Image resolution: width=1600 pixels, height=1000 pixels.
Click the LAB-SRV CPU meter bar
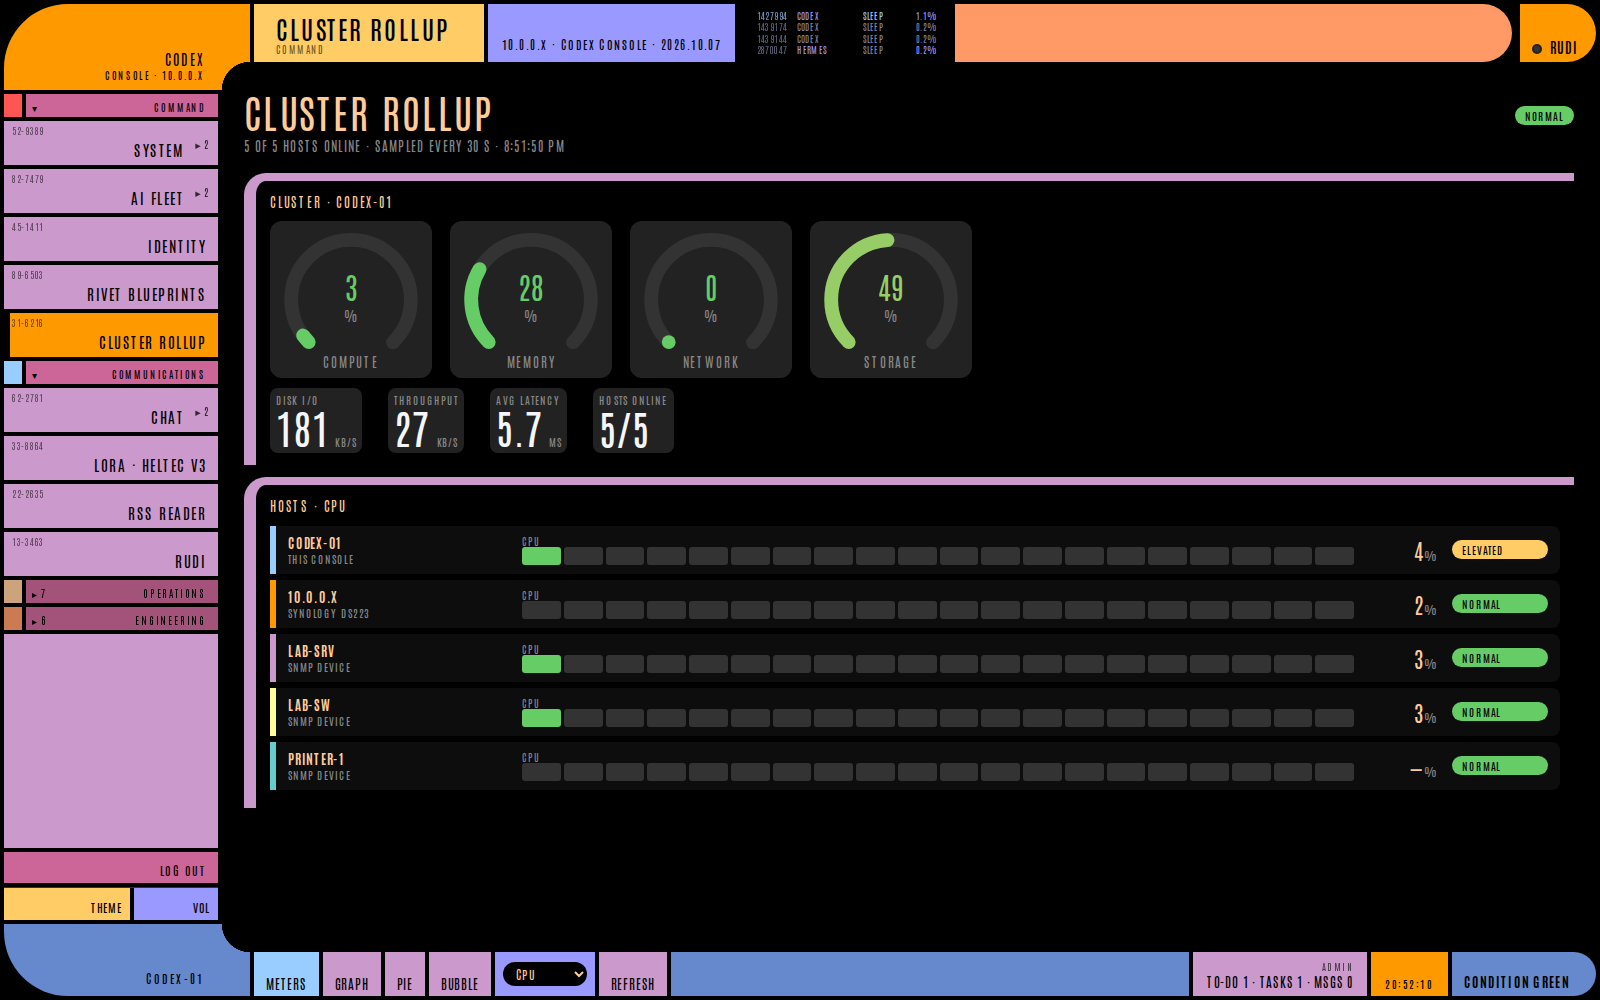pyautogui.click(x=938, y=664)
